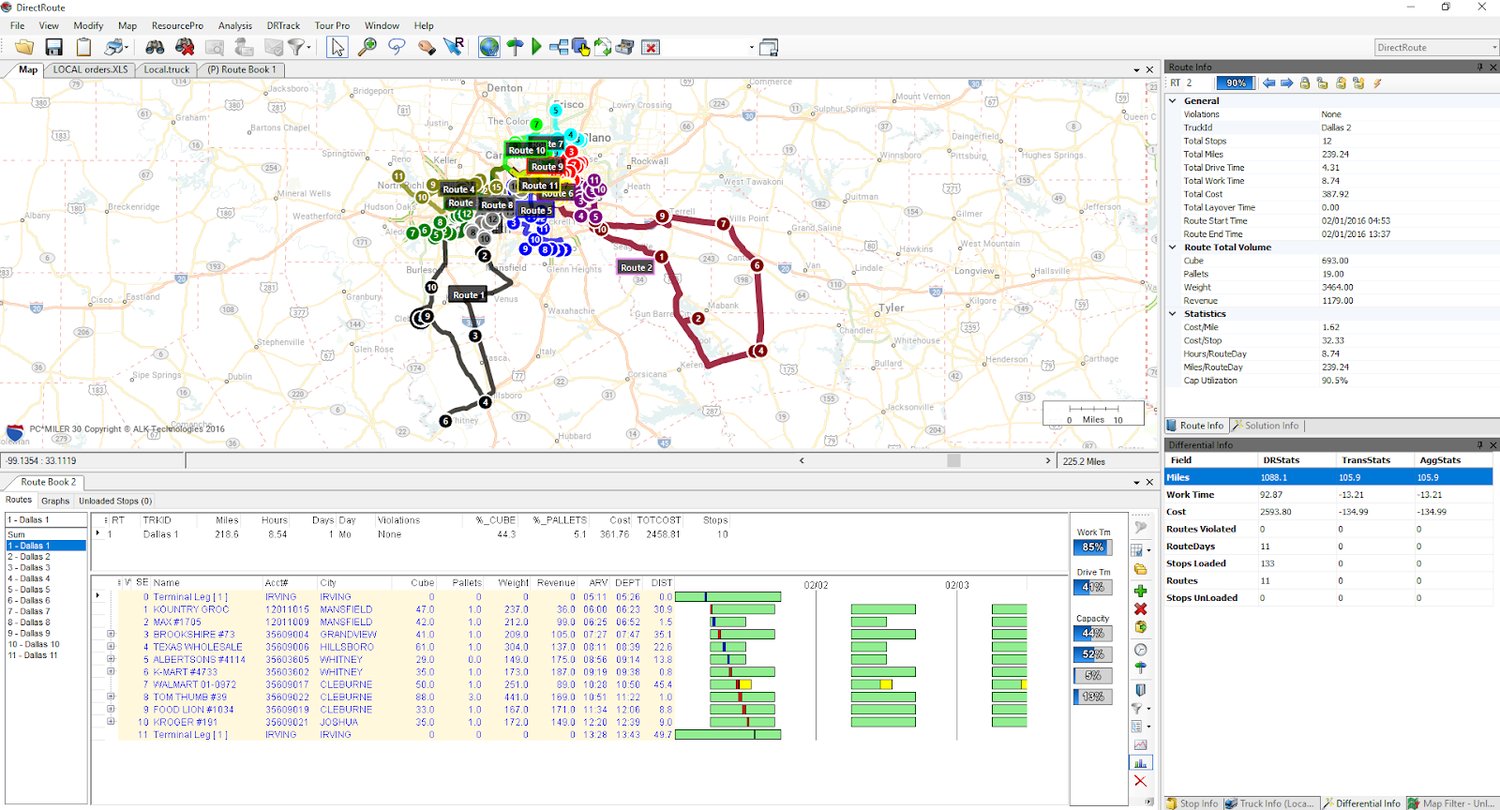Switch to the Graphs tab

point(55,500)
